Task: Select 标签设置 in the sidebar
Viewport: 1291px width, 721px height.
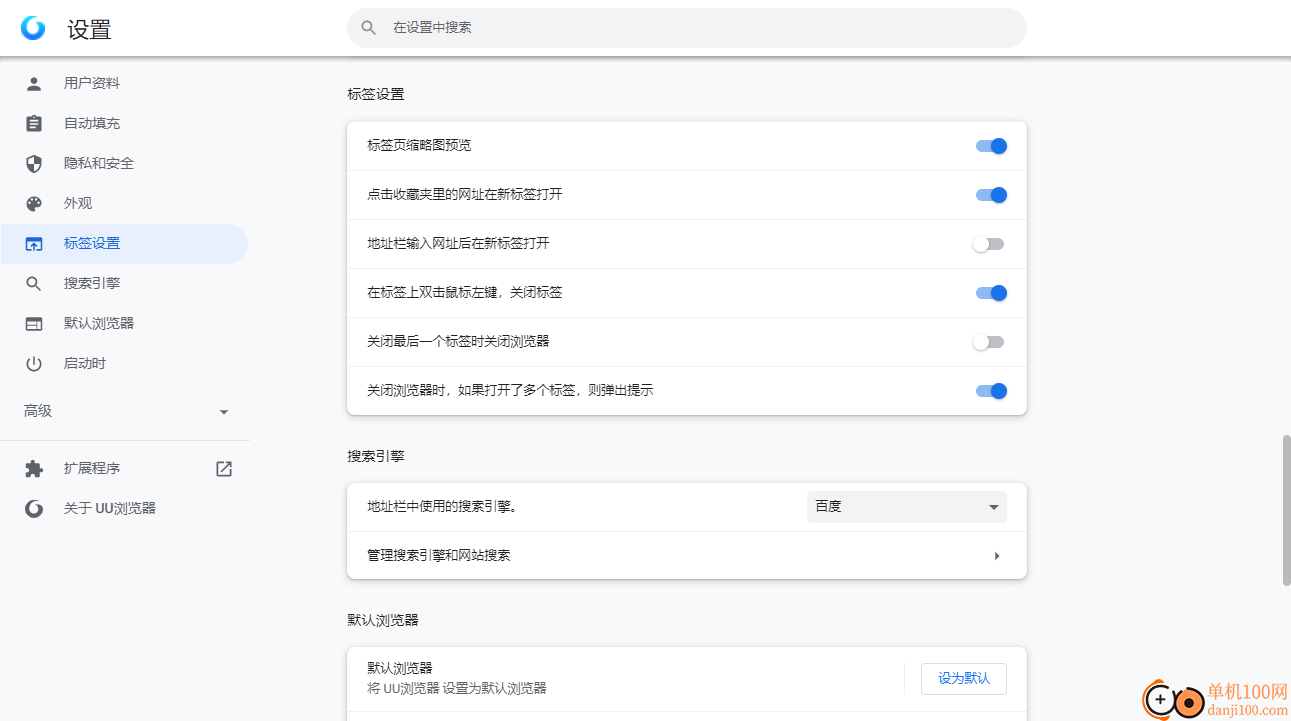Action: 124,243
